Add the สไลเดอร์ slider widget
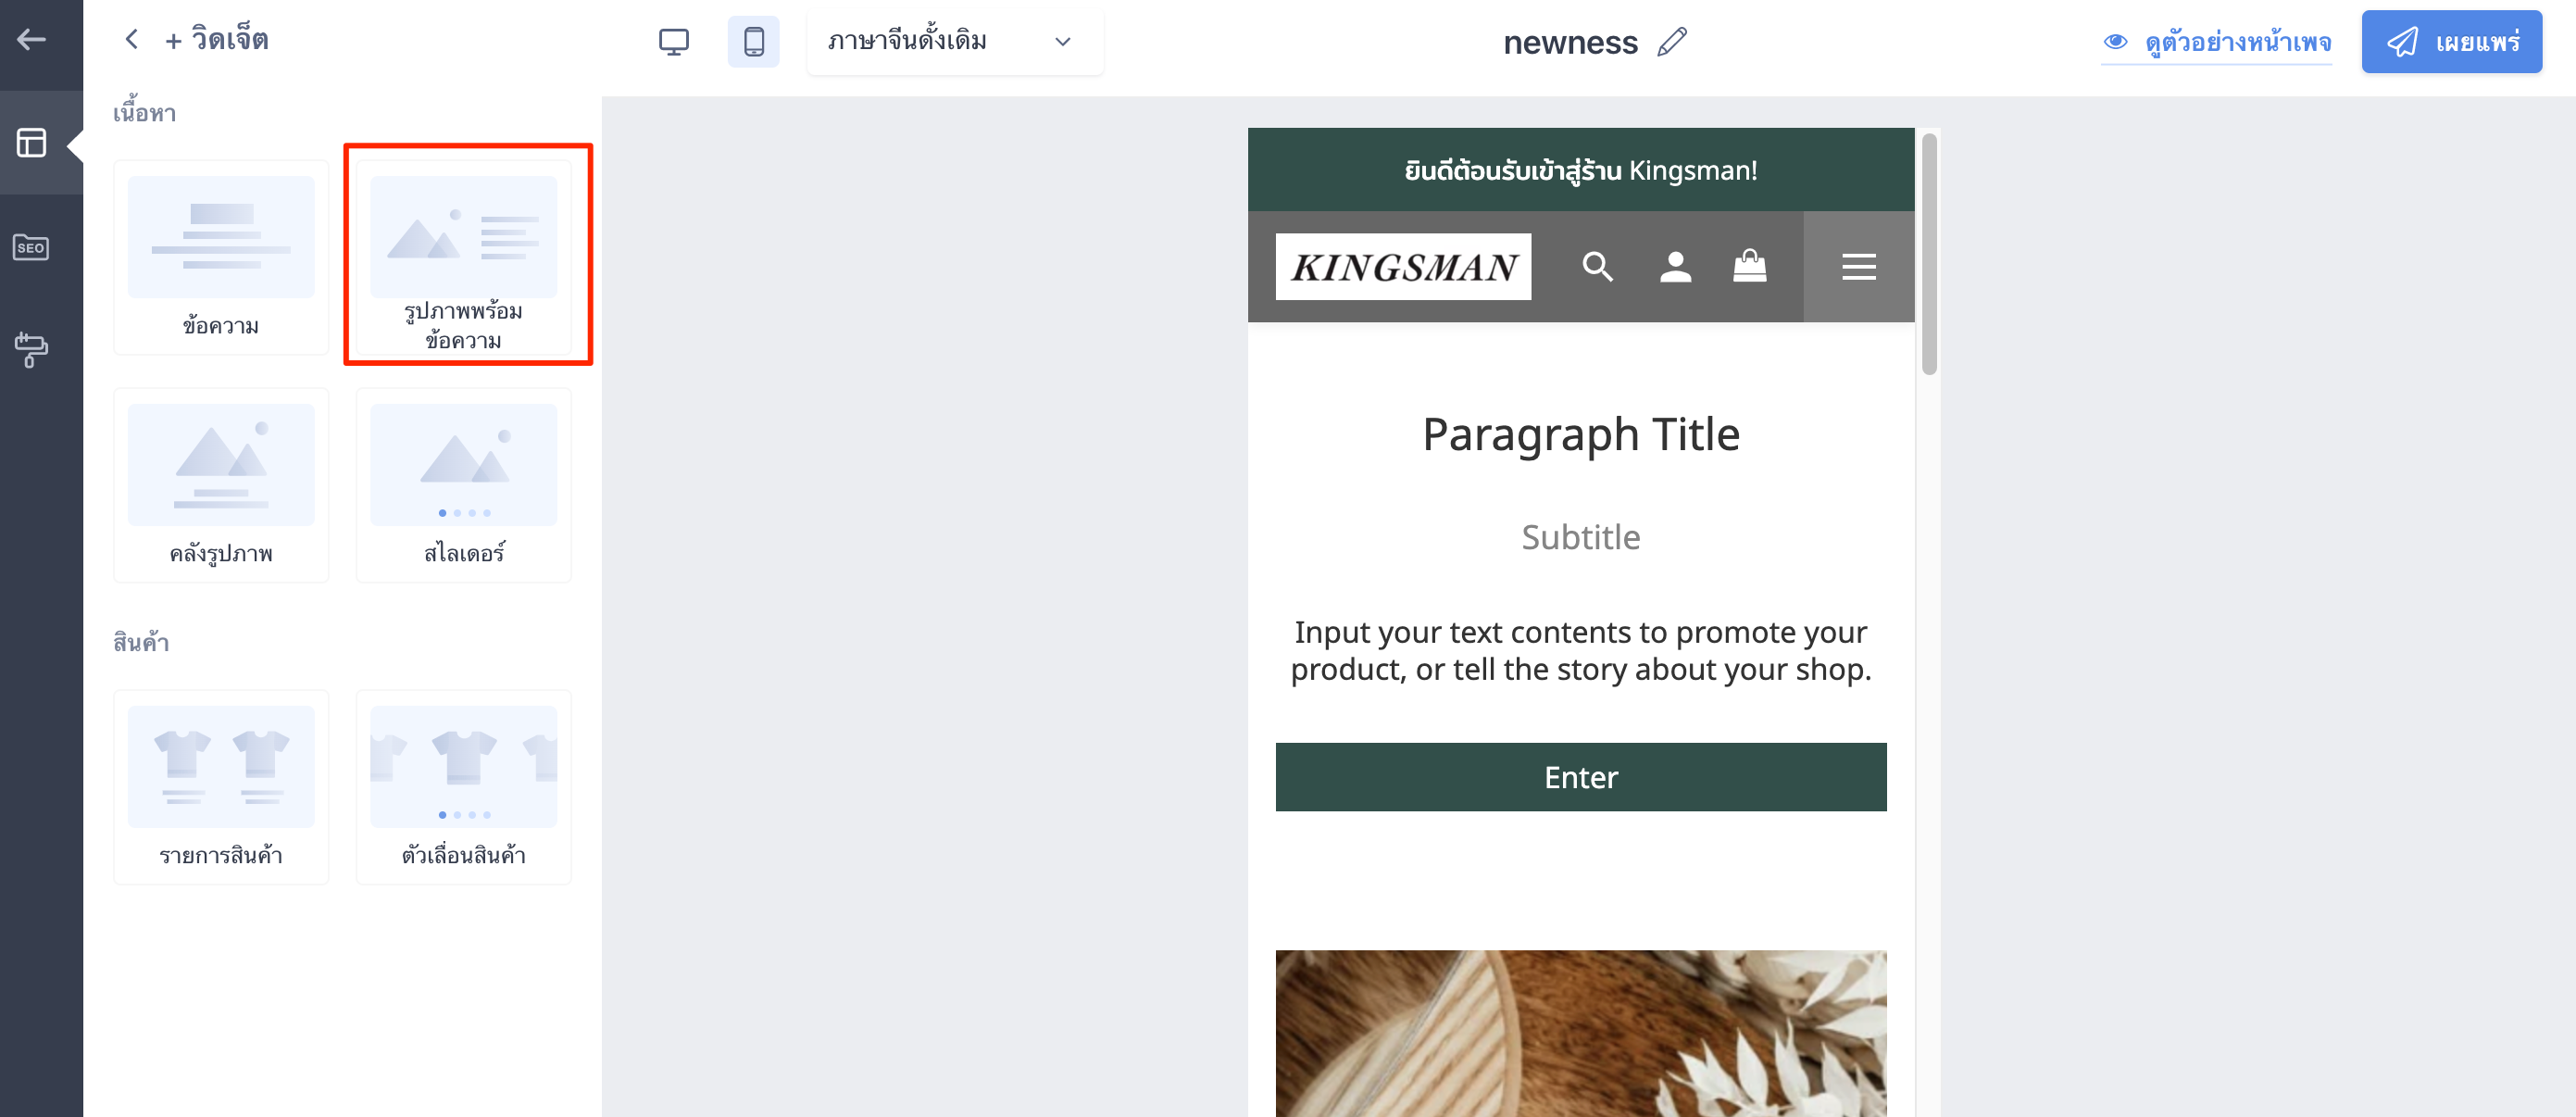This screenshot has width=2576, height=1117. click(464, 486)
